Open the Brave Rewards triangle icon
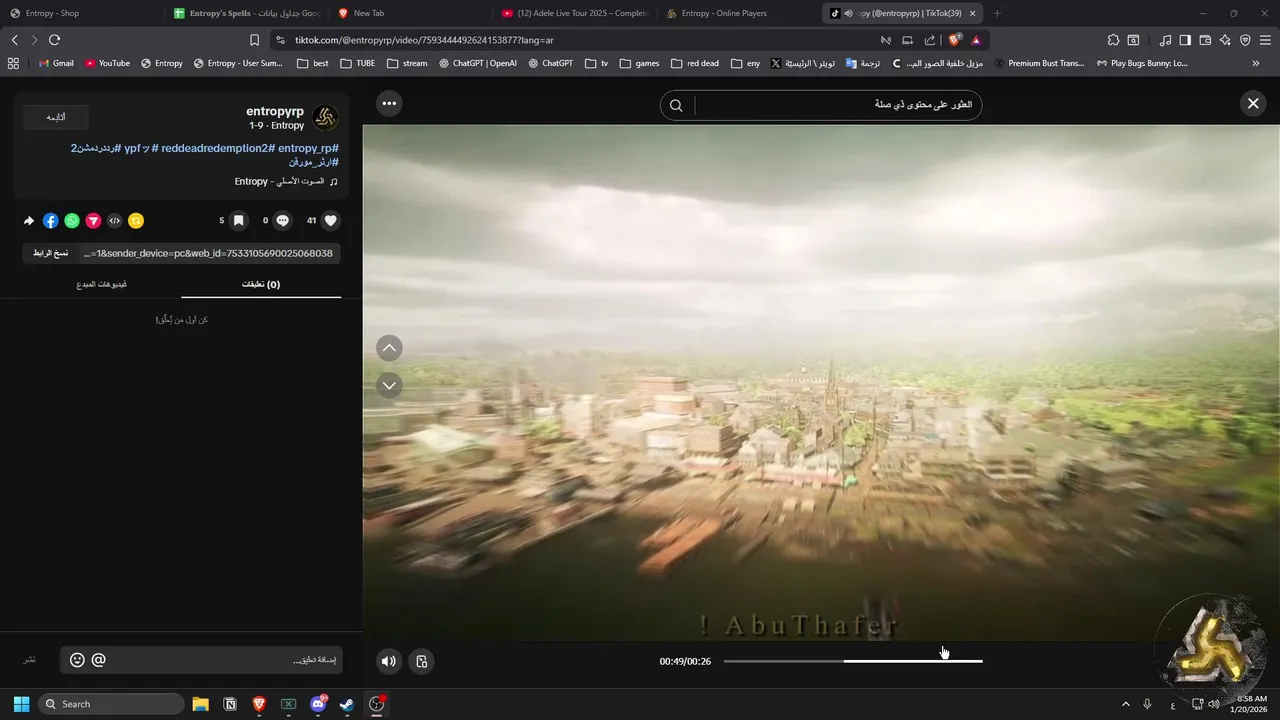Screen dimensions: 1280x720 [976, 40]
